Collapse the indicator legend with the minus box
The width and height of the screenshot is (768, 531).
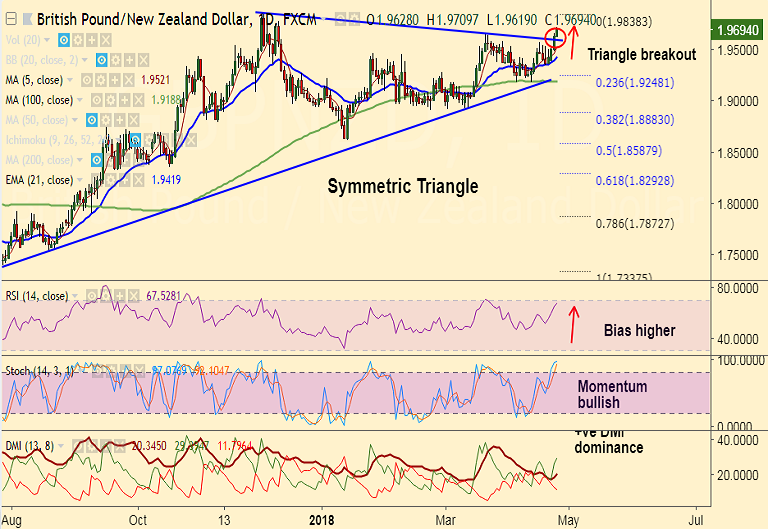coord(11,20)
